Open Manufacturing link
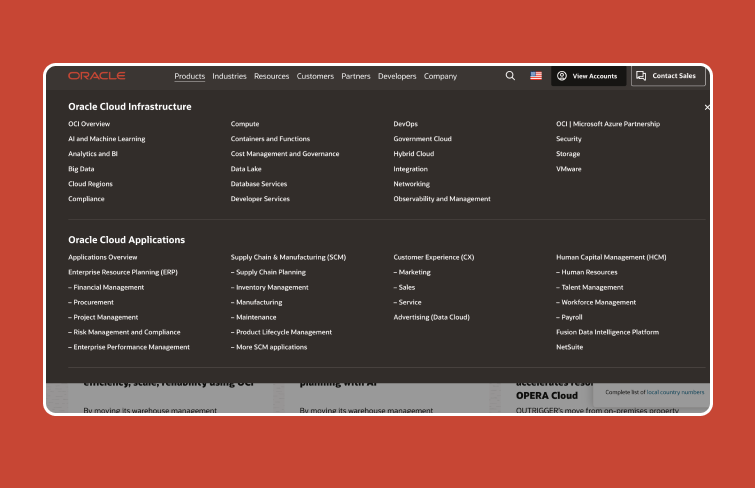The image size is (755, 488). (256, 303)
